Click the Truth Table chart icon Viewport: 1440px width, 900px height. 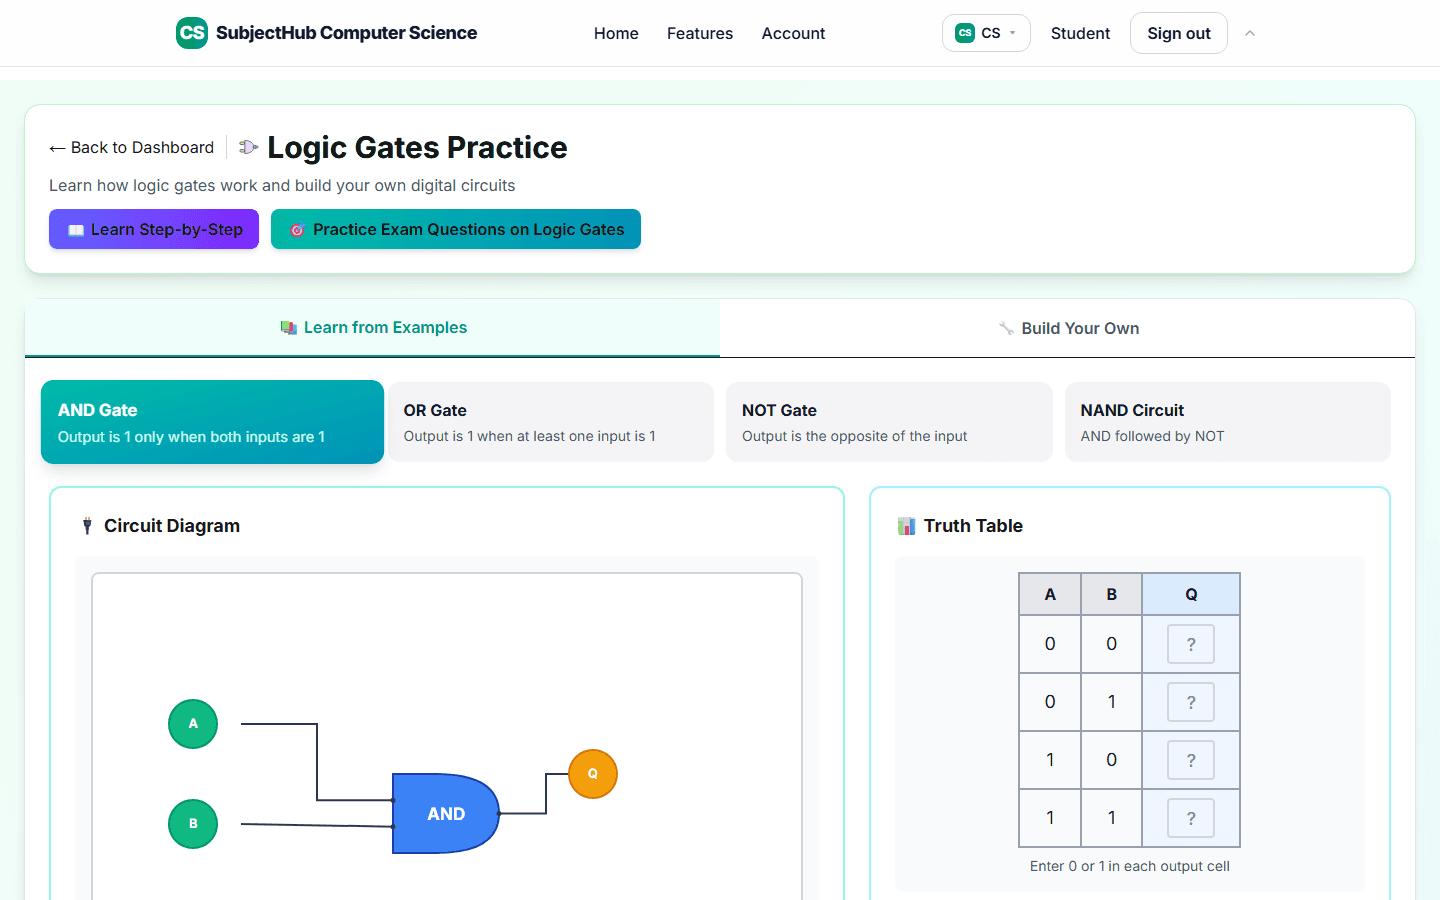pos(907,526)
